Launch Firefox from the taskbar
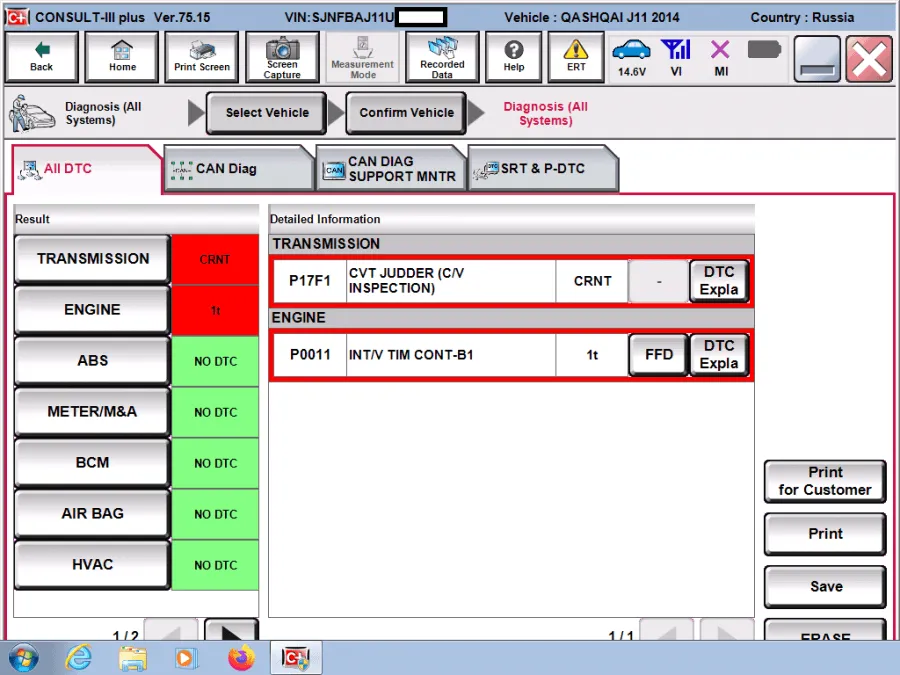 [241, 658]
